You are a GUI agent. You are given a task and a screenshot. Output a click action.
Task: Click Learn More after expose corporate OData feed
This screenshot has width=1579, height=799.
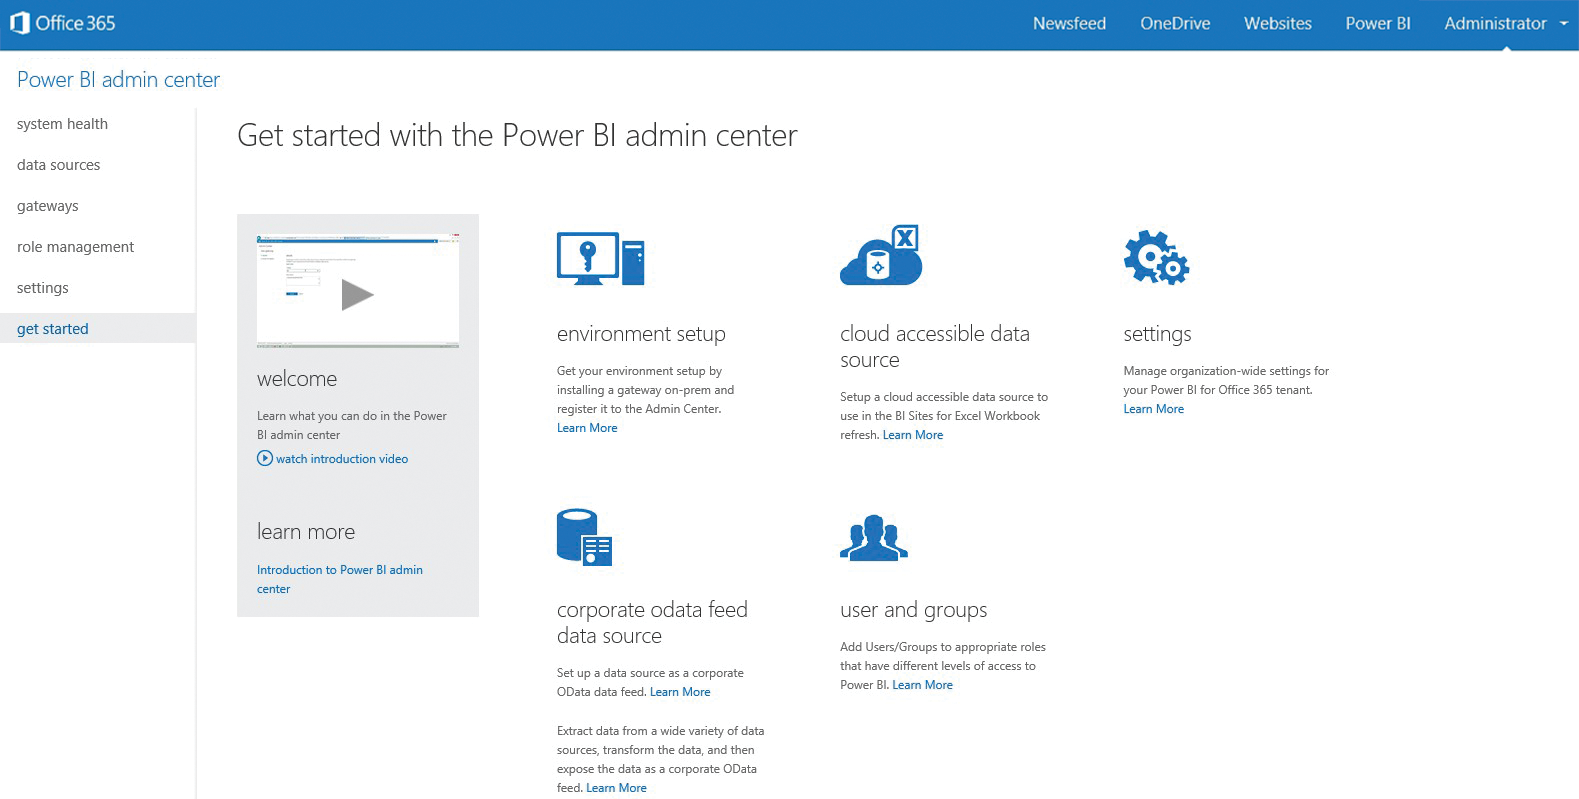pyautogui.click(x=616, y=788)
